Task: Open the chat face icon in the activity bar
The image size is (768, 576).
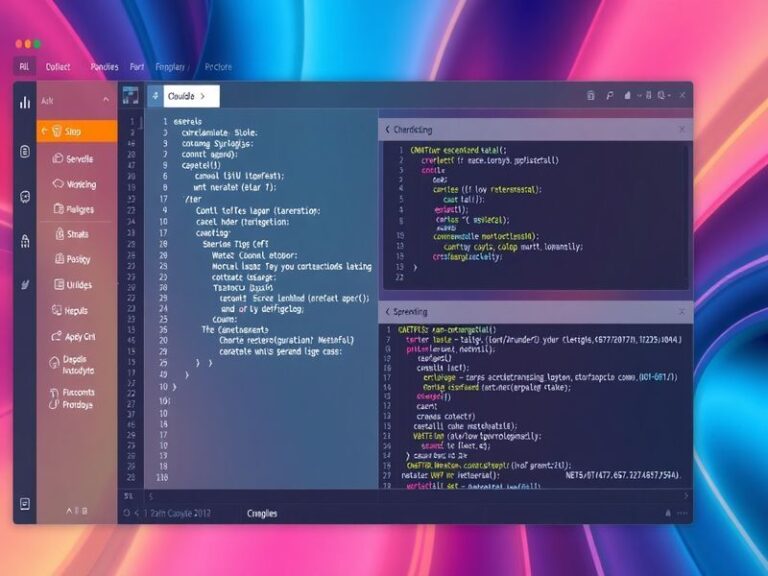Action: click(25, 196)
